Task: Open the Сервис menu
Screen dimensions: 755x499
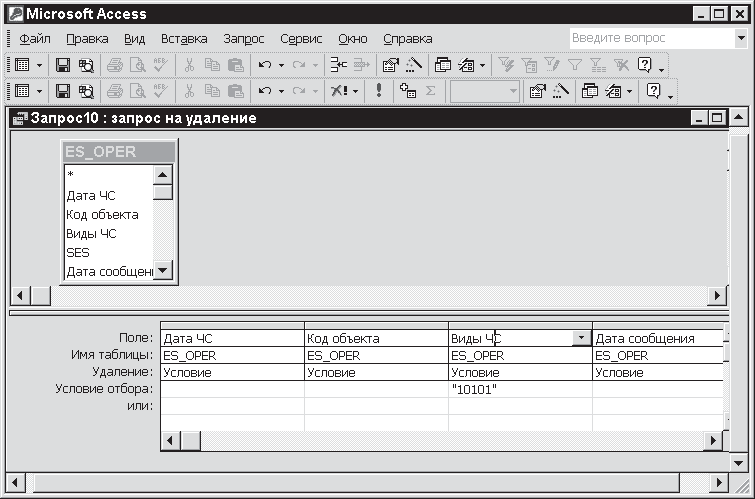Action: pos(301,39)
